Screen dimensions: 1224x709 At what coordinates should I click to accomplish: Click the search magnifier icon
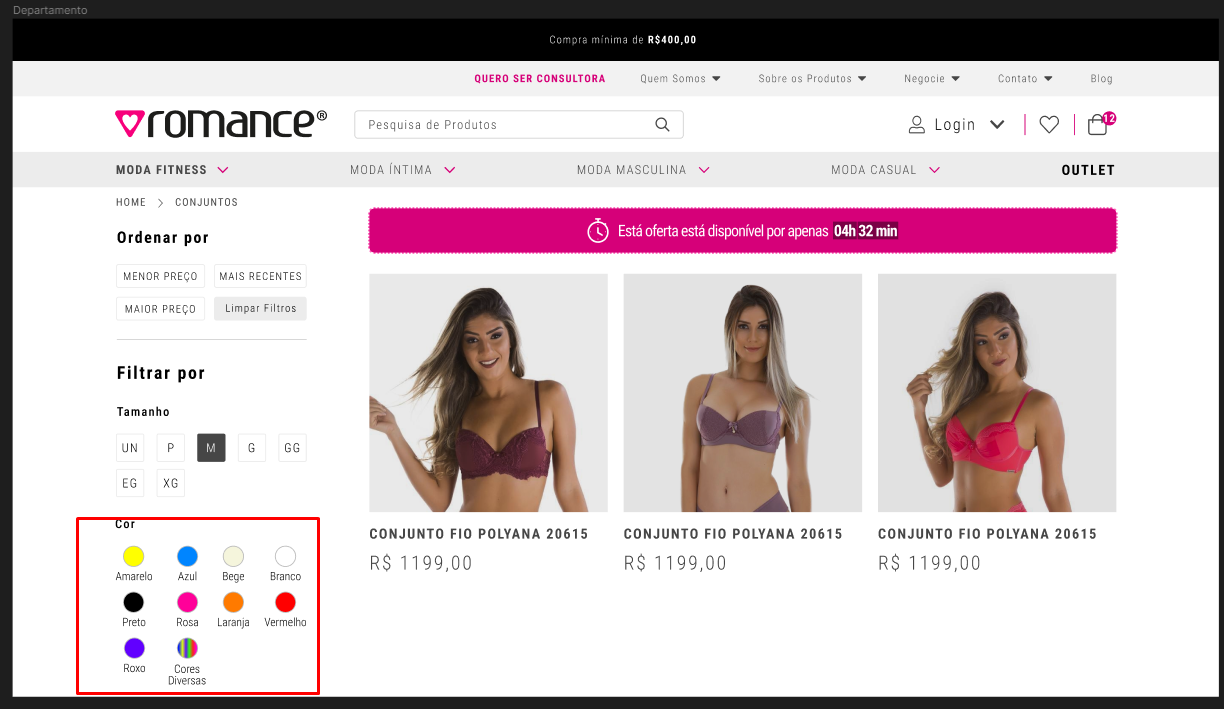pos(662,125)
